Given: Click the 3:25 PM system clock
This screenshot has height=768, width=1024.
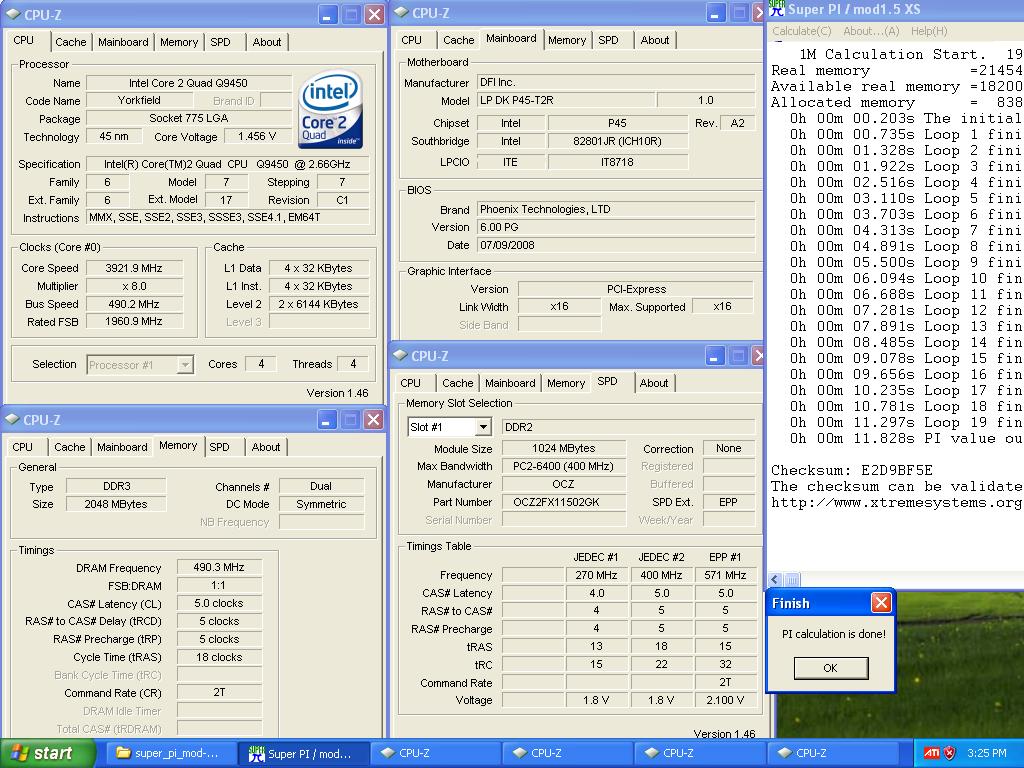Looking at the screenshot, I should click(987, 753).
